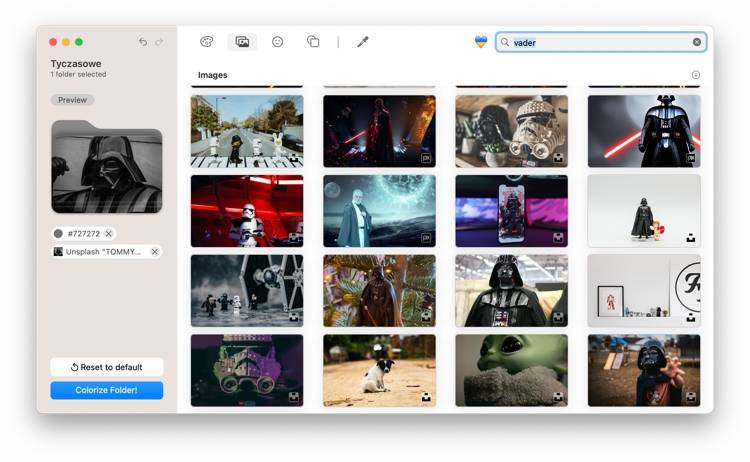Select Obi-Wan with blue planet image
The height and width of the screenshot is (462, 750).
pos(379,211)
